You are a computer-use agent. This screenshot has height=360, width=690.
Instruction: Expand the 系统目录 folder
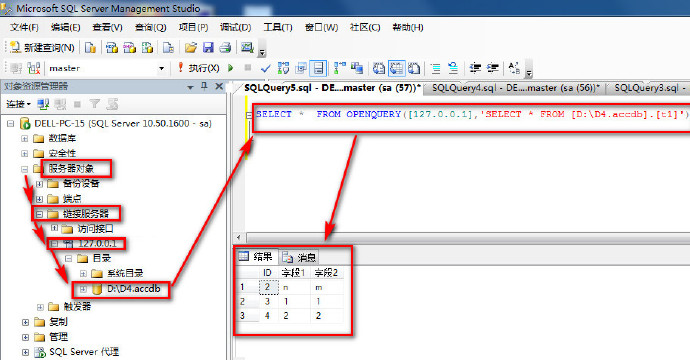tap(83, 273)
